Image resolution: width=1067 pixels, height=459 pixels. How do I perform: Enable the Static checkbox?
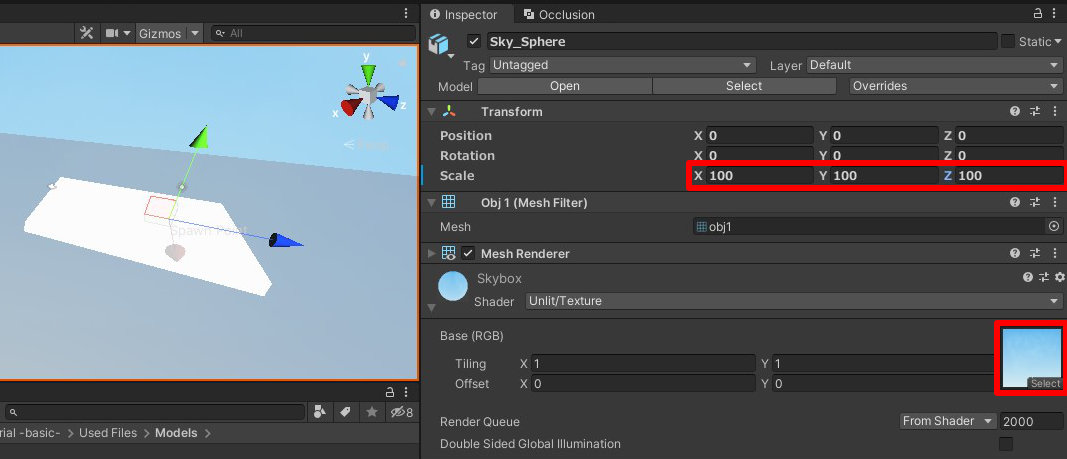[1008, 41]
